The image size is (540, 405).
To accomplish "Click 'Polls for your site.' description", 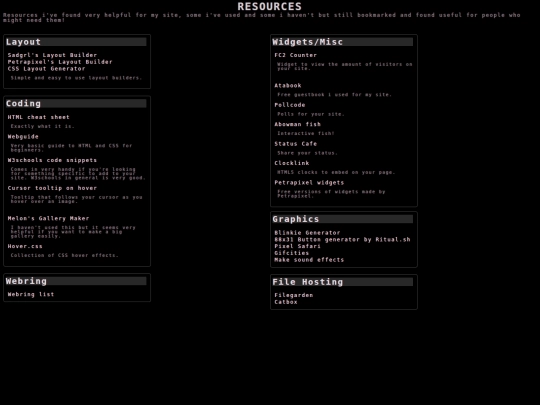I will point(311,114).
